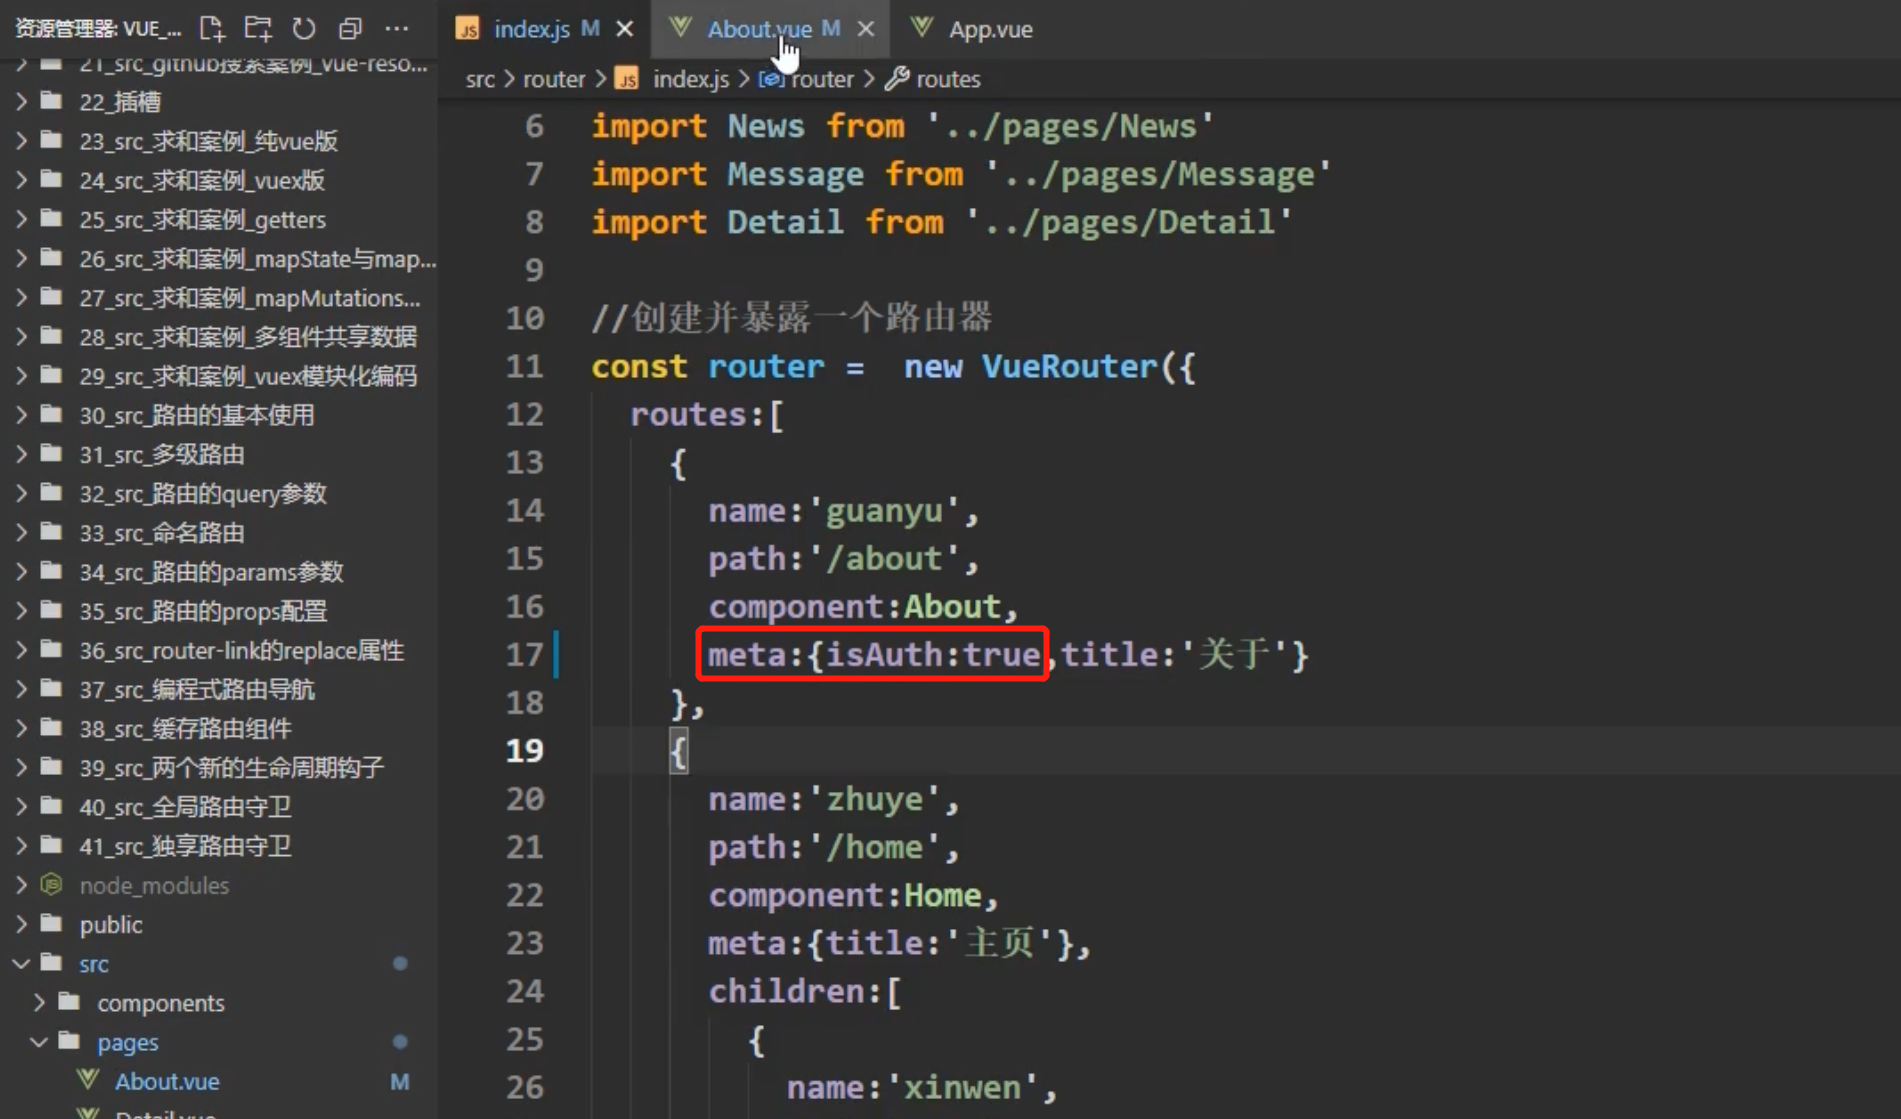
Task: Click the Vue file icon on the App.vue tab
Action: [x=922, y=28]
